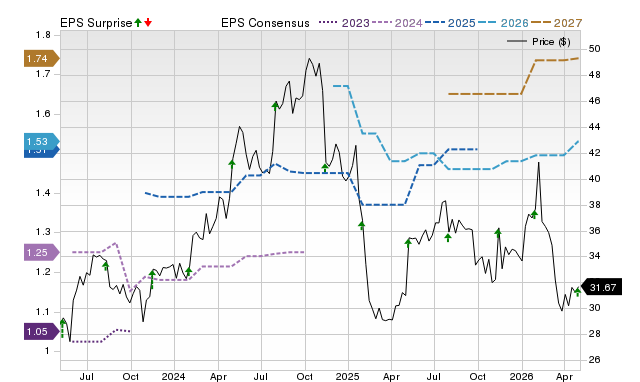
Task: Toggle the 2026 consensus legend entry
Action: pos(503,23)
